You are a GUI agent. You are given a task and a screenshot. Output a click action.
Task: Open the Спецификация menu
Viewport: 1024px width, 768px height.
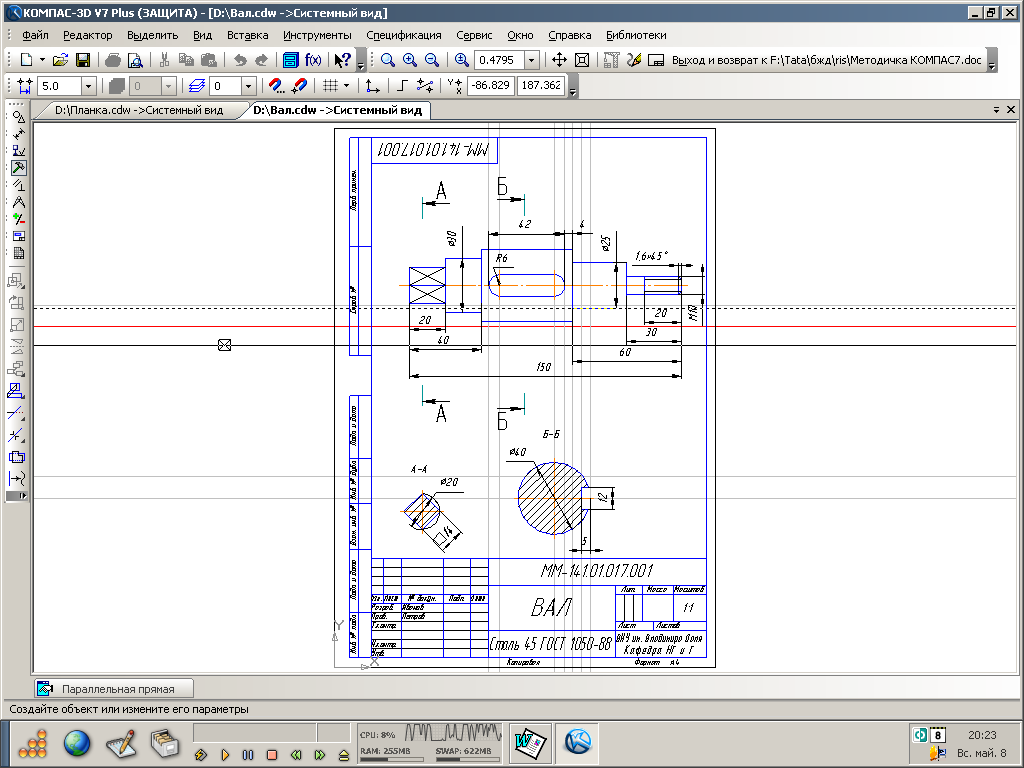404,35
